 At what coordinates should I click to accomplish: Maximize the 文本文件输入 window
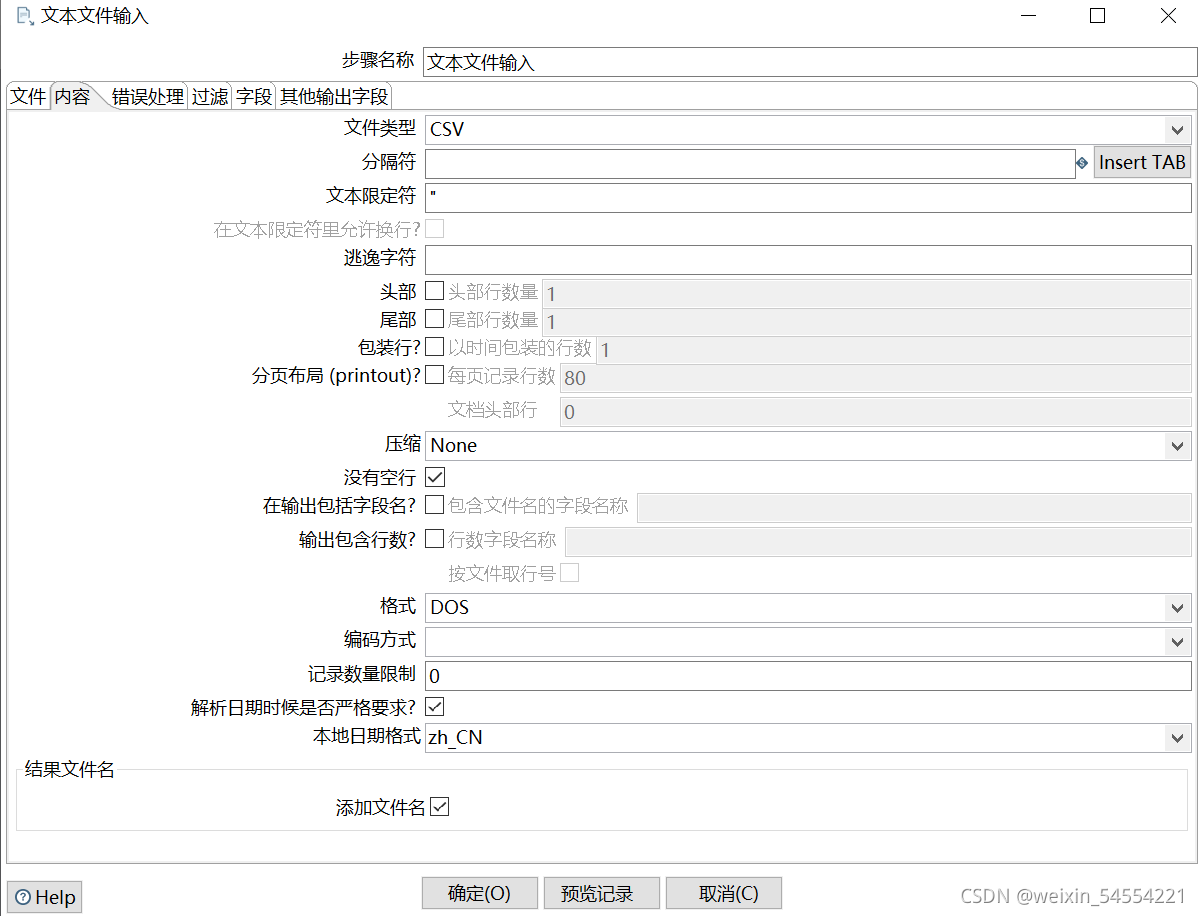[1097, 15]
